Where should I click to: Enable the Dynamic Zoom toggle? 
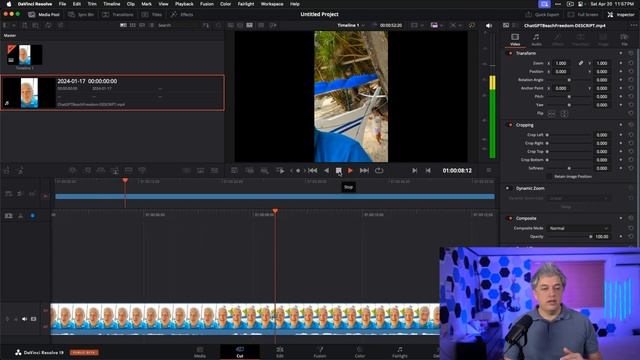(x=508, y=188)
